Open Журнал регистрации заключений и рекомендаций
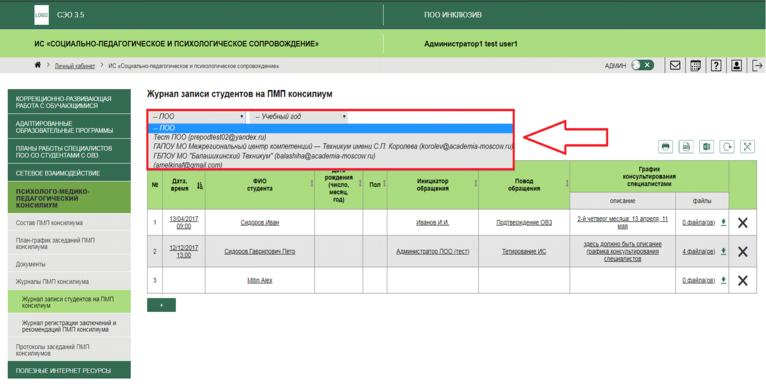 tap(69, 326)
